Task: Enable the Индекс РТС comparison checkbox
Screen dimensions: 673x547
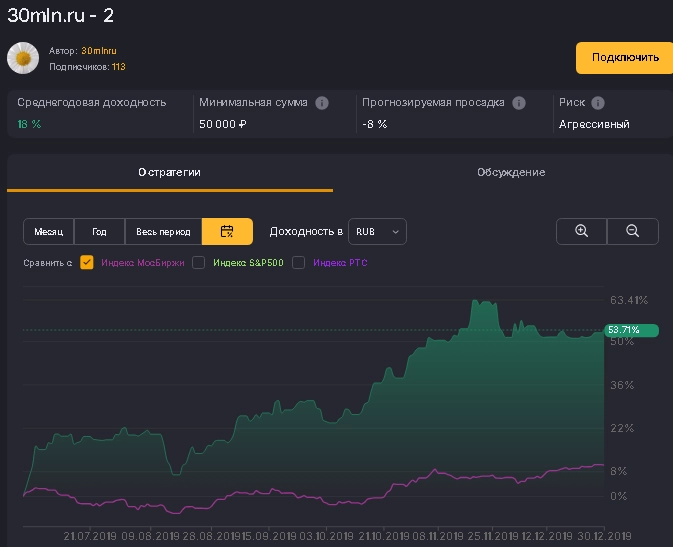Action: pyautogui.click(x=298, y=263)
